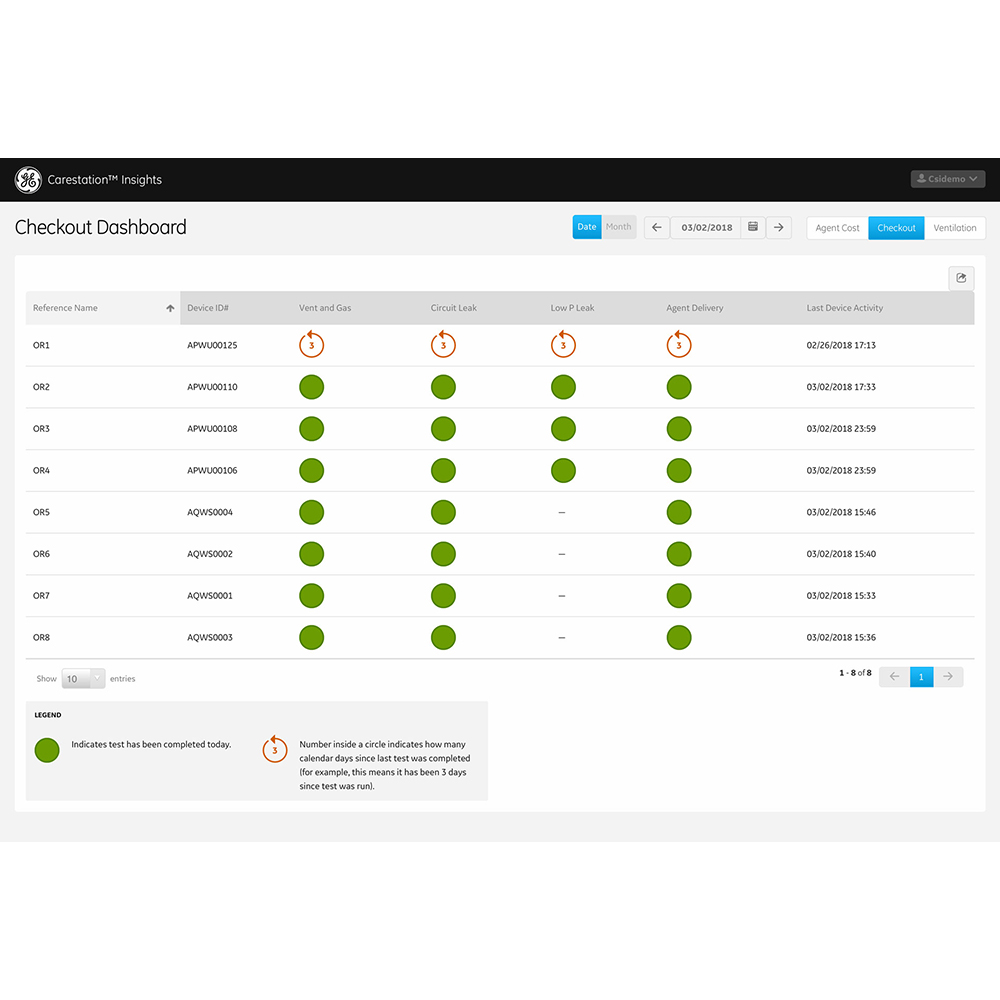The height and width of the screenshot is (1000, 1000).
Task: Click OR2 Circuit Leak green status circle
Action: 443,387
